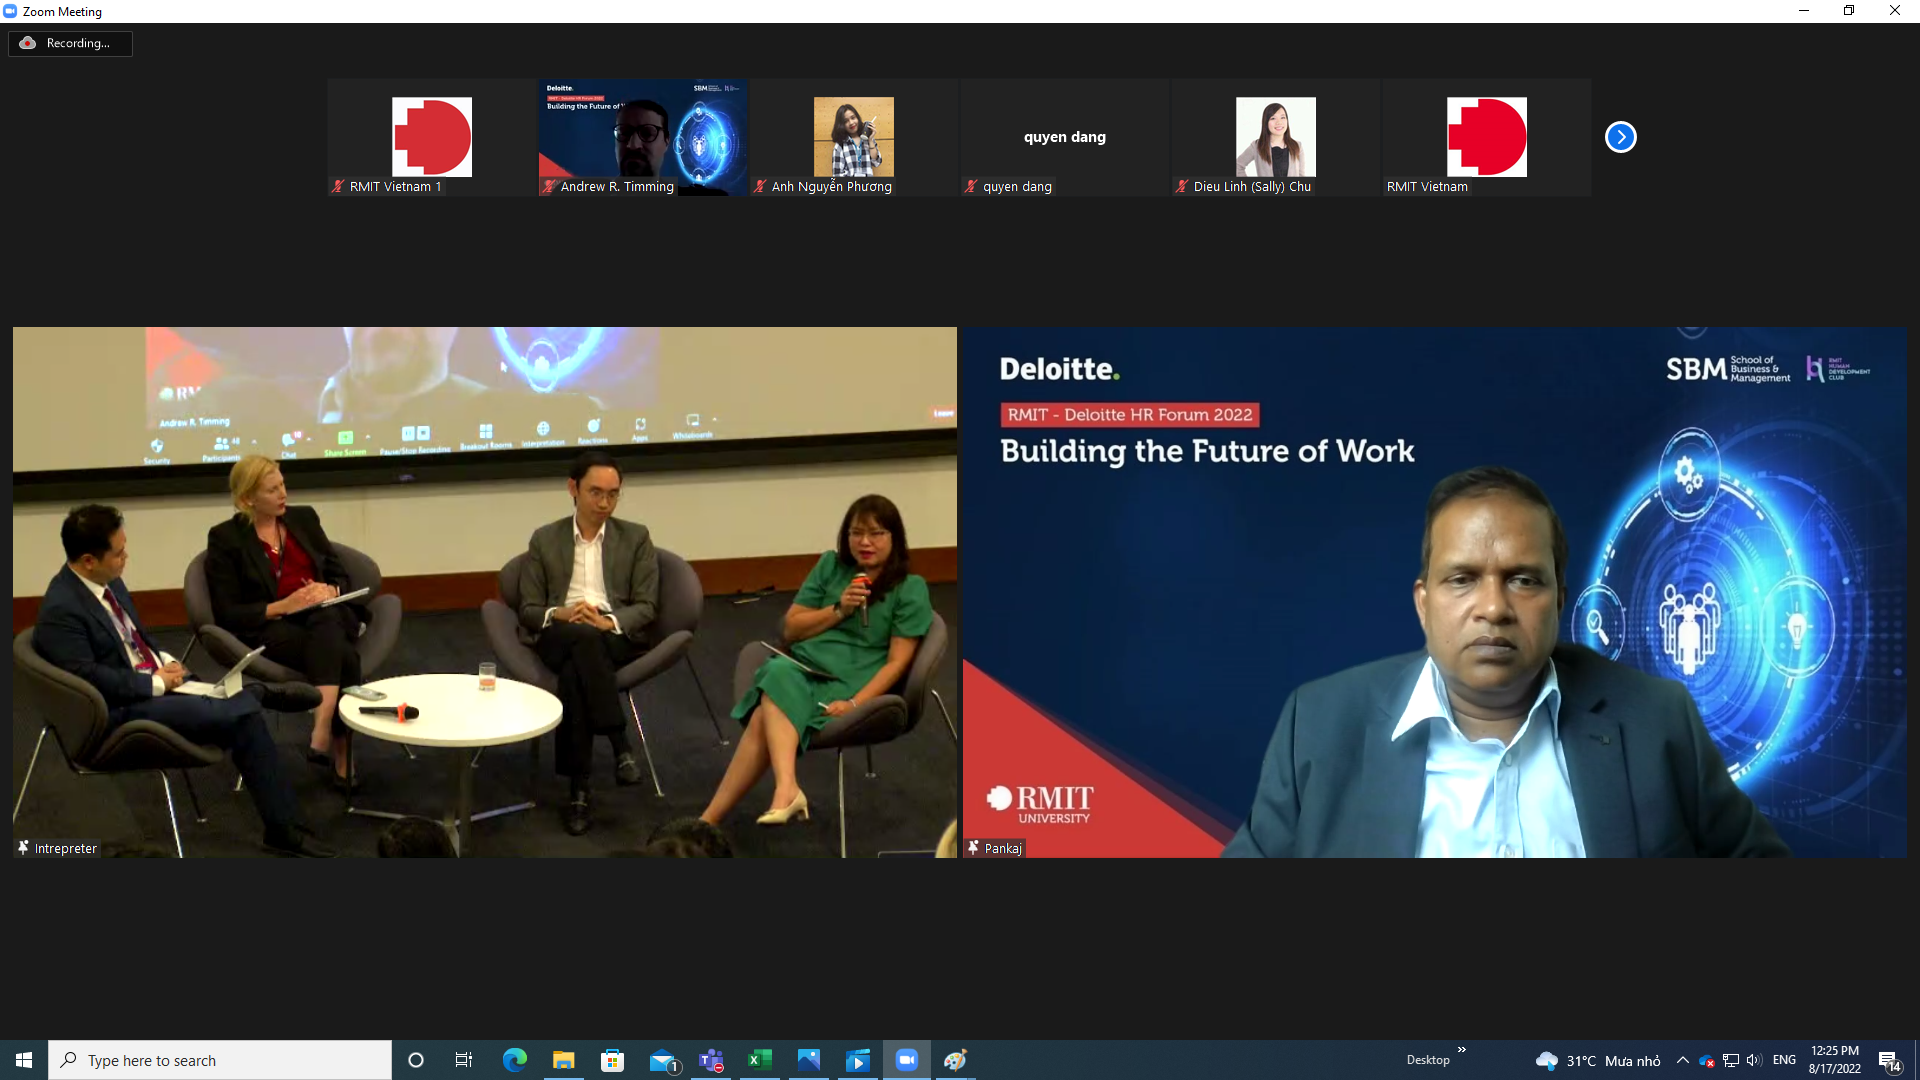Click the Pankaj pinned video feed
This screenshot has width=1920, height=1080.
(x=1435, y=592)
